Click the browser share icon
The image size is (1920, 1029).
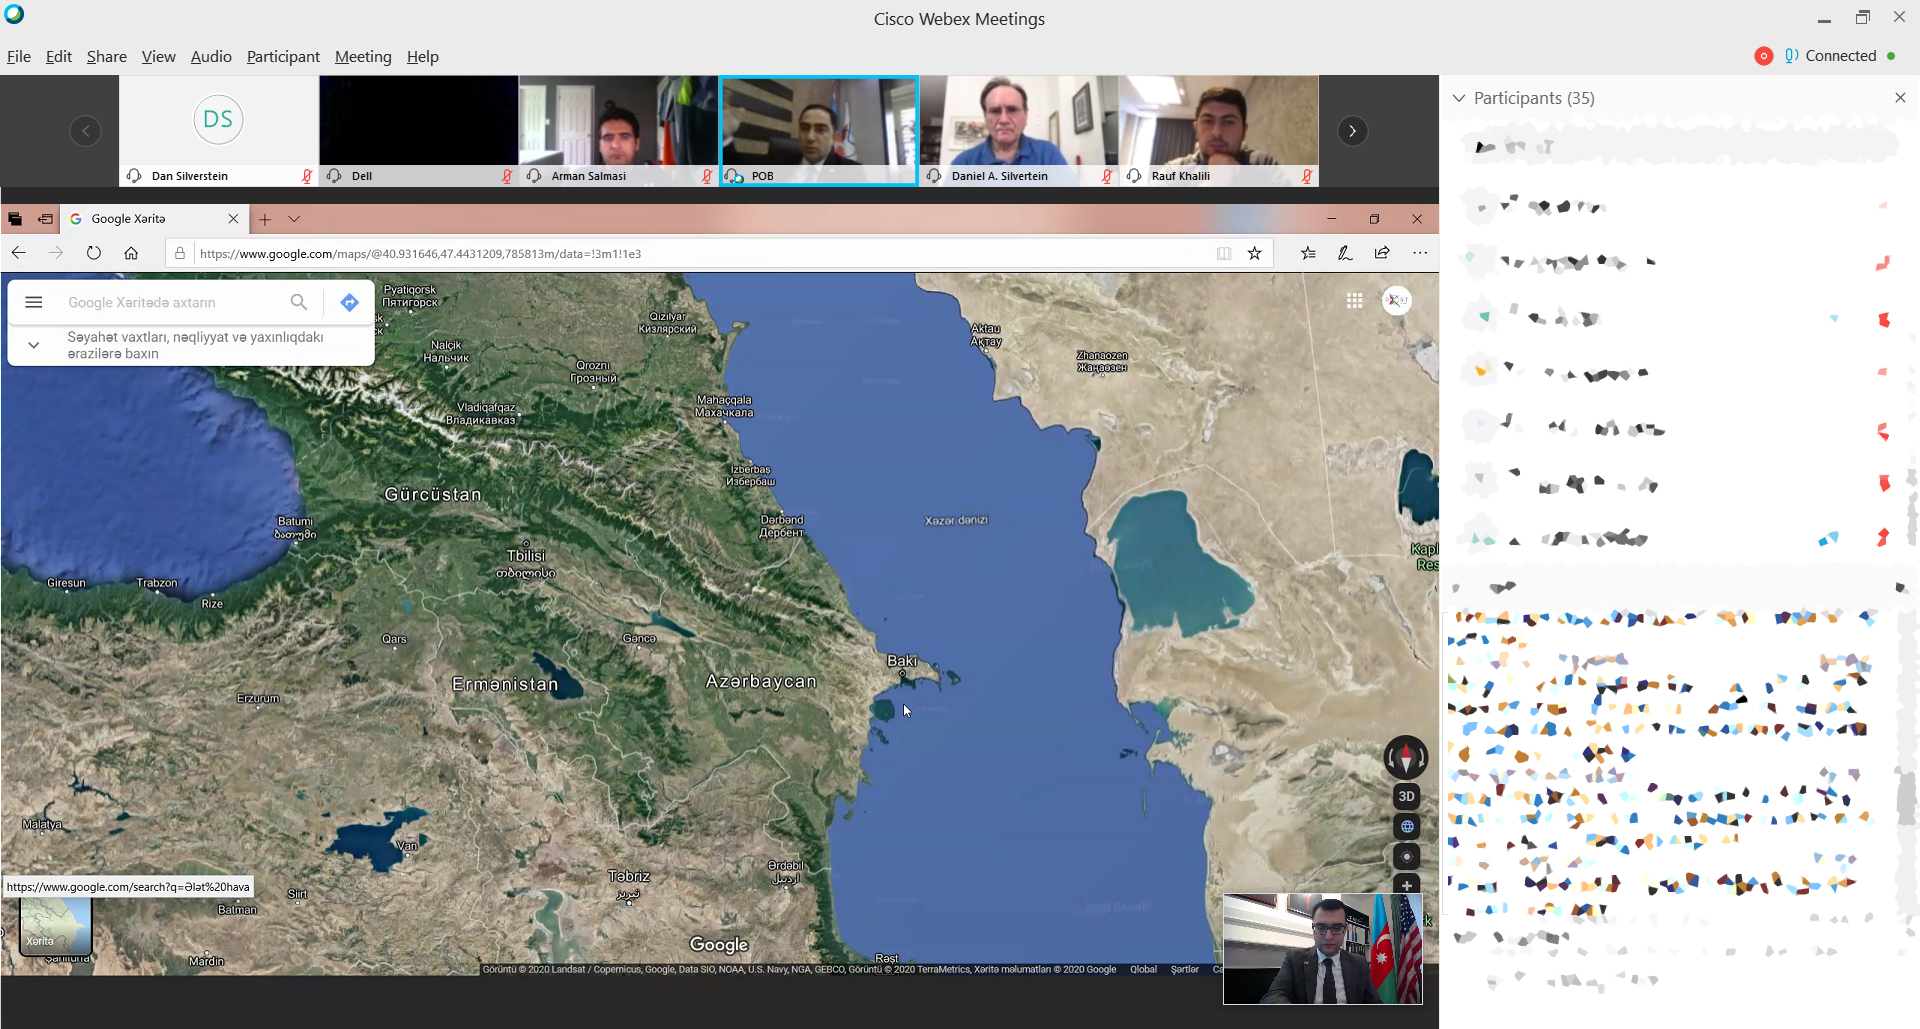[x=1382, y=253]
